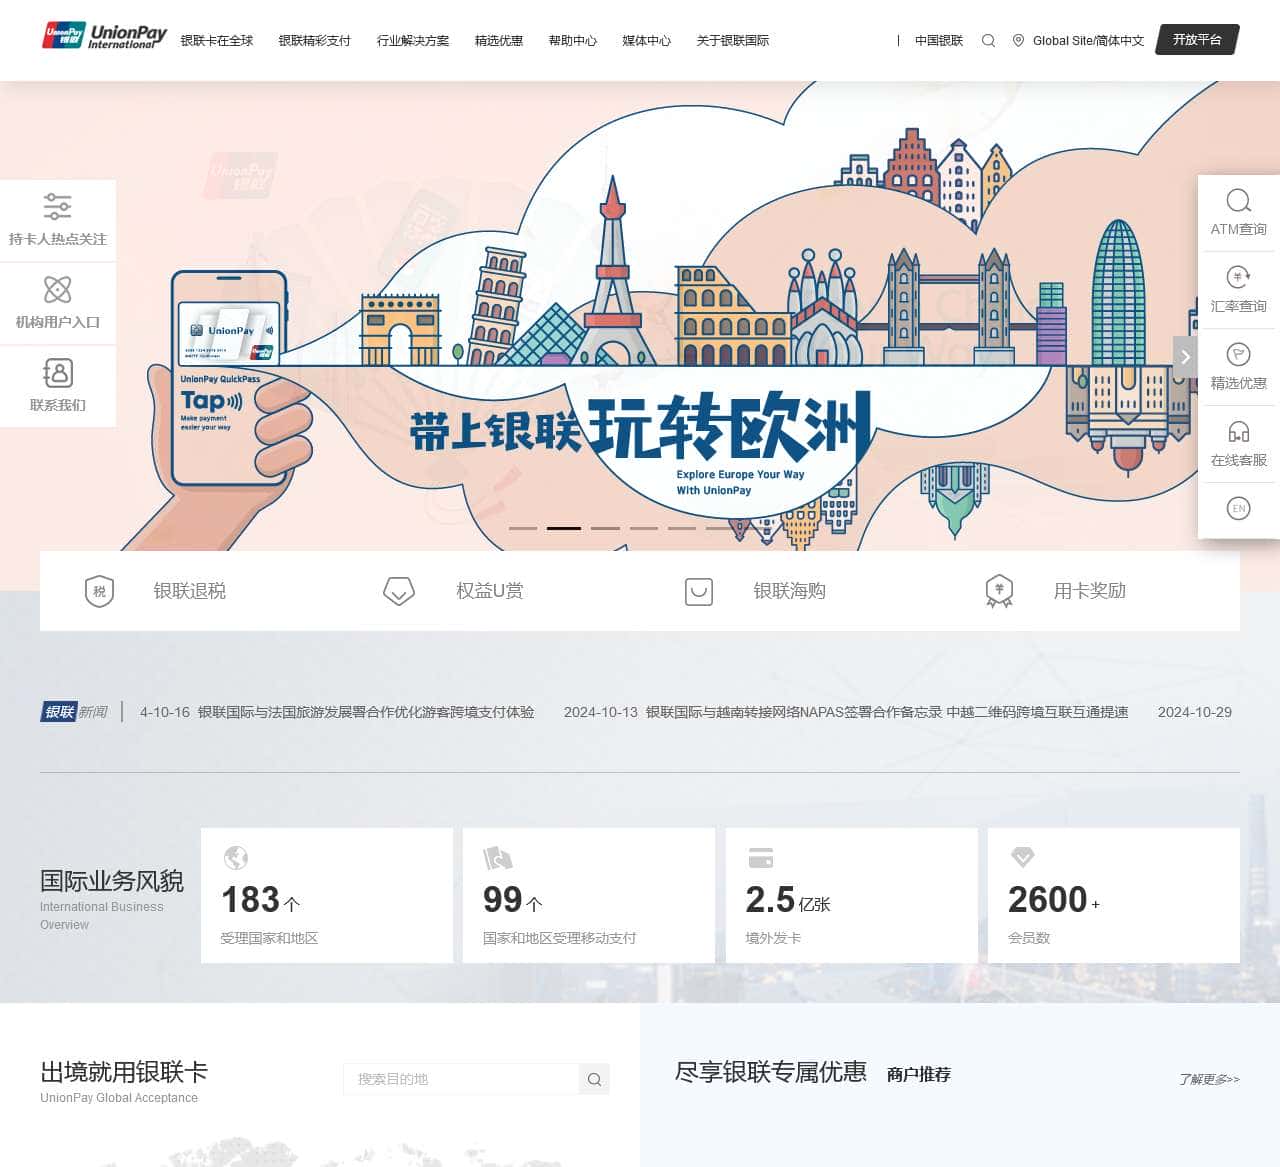Image resolution: width=1280 pixels, height=1167 pixels.
Task: Click the 用卡奖励 award badge icon
Action: (x=999, y=591)
